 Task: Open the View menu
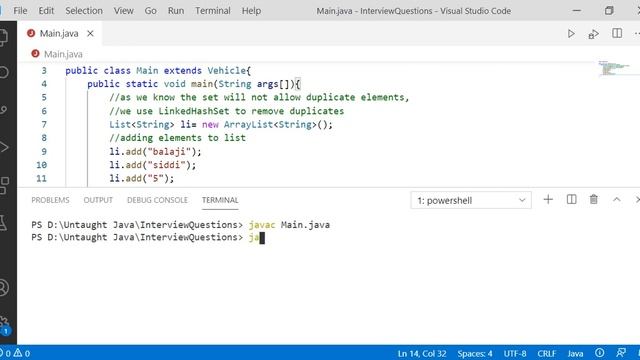click(123, 11)
